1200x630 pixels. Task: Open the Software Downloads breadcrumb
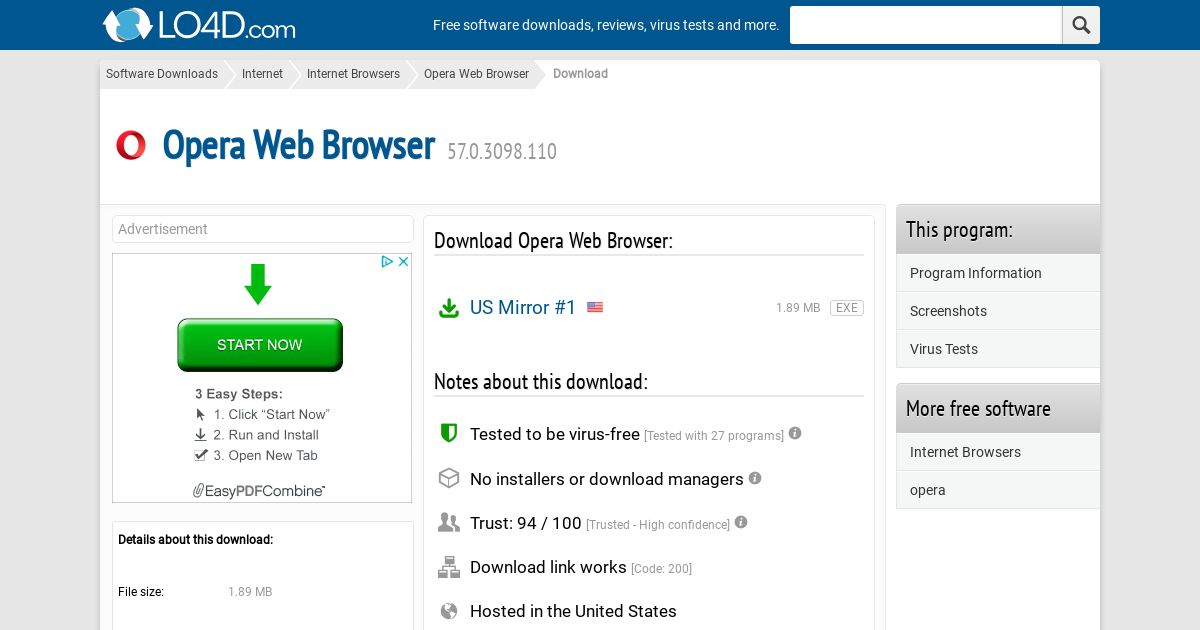pyautogui.click(x=162, y=74)
